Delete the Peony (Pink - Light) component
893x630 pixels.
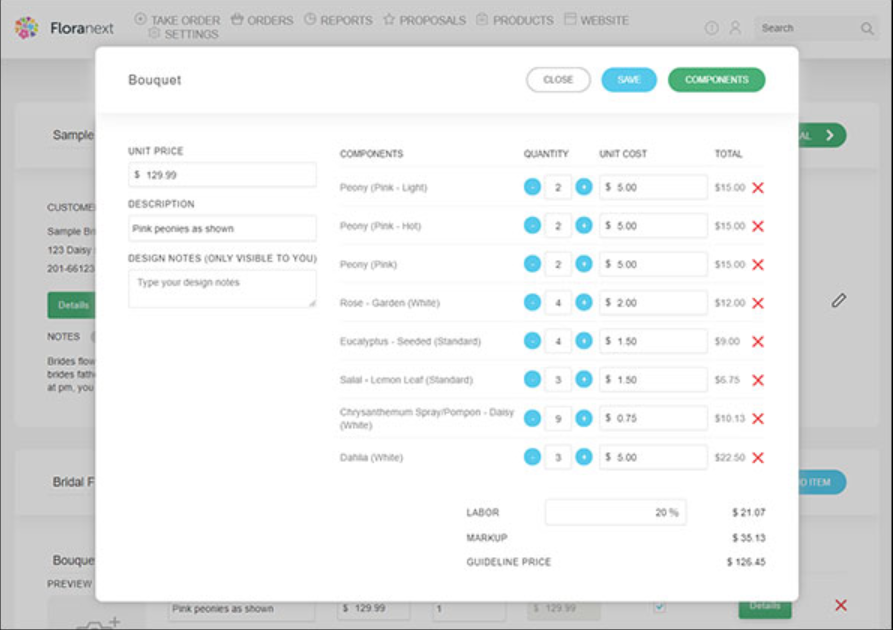pos(758,188)
